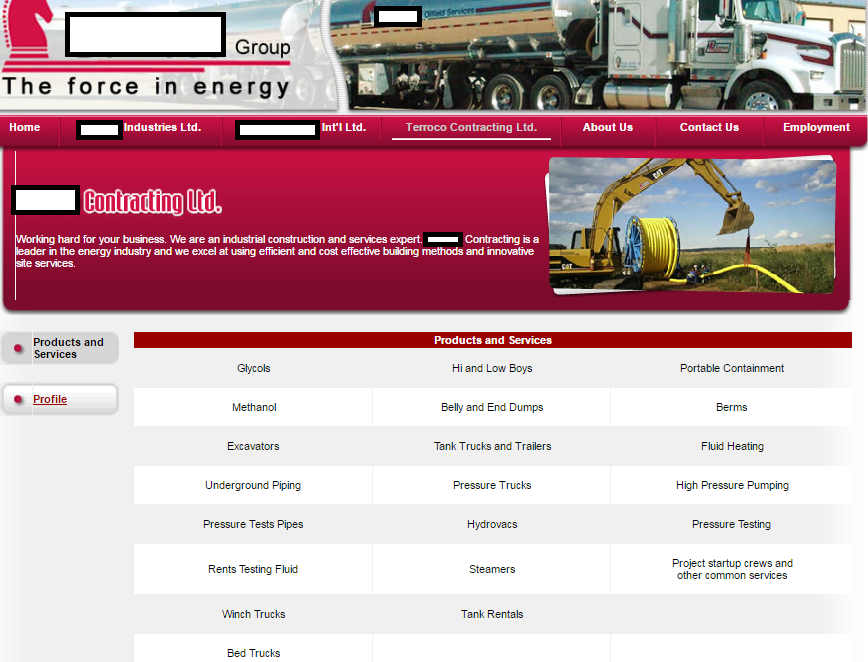
Task: Select the Winch Trucks cell
Action: (254, 614)
